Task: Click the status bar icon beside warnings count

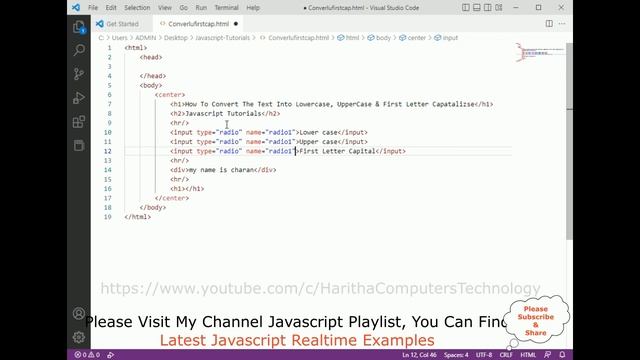Action: point(111,355)
